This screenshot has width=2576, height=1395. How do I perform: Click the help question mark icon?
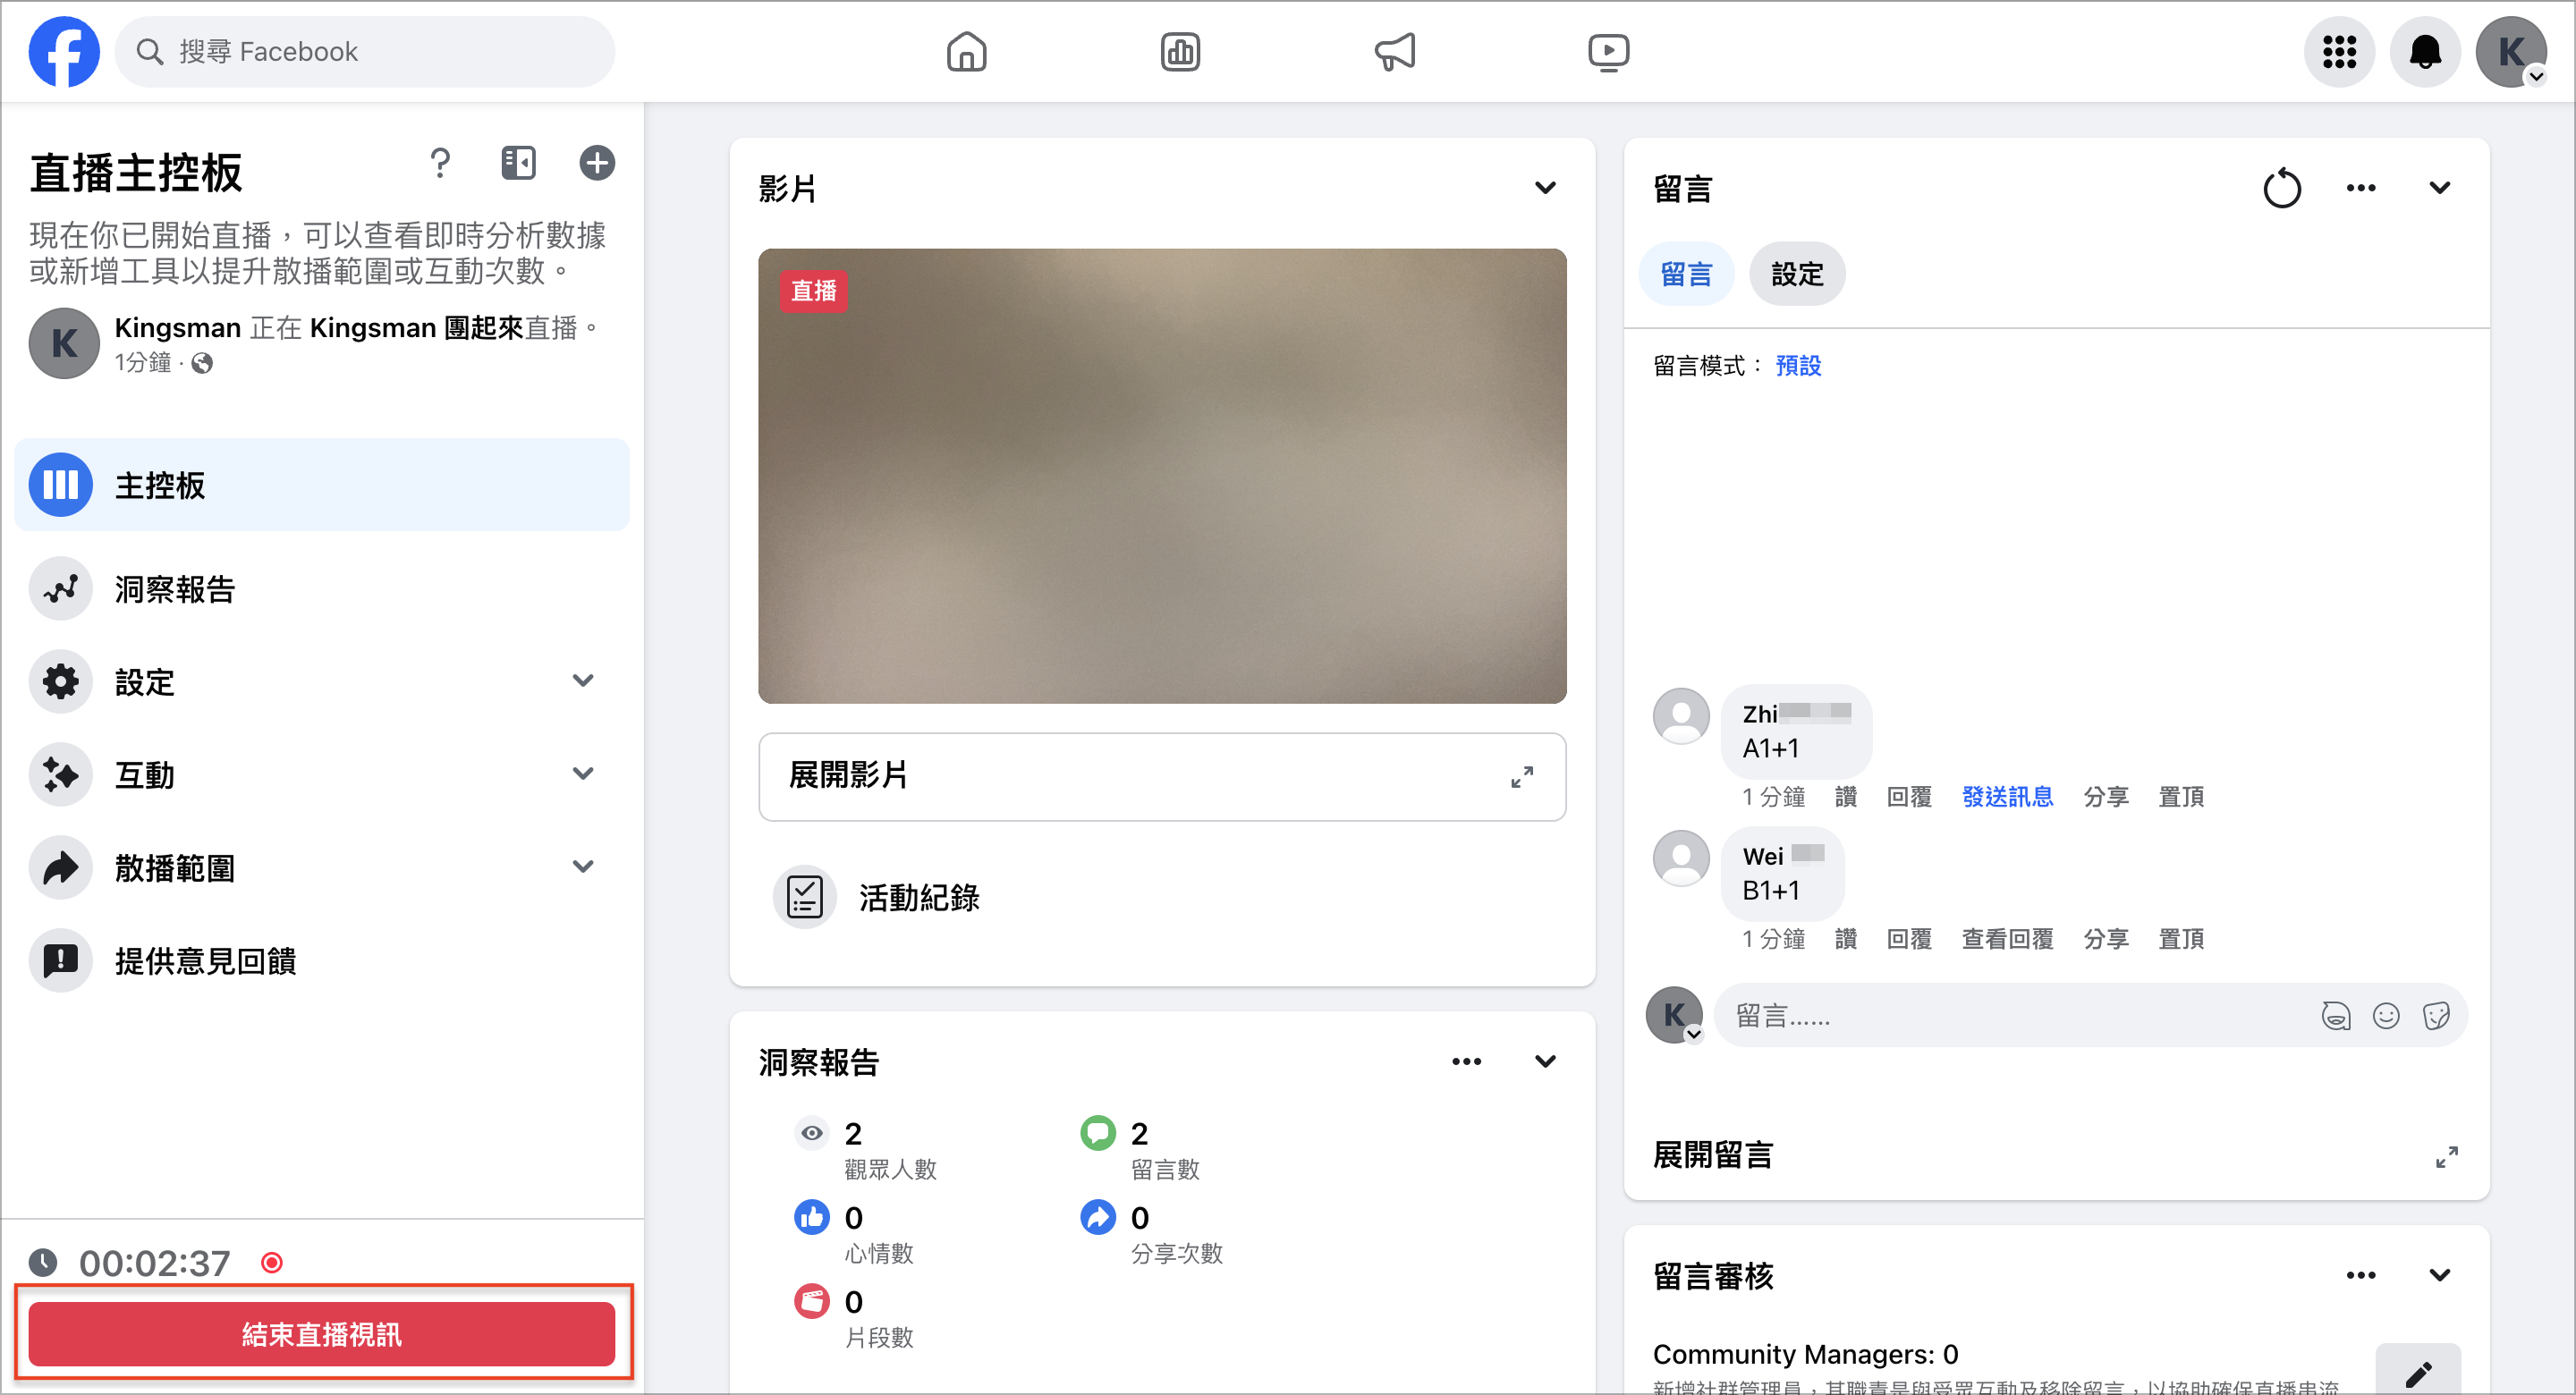(x=440, y=162)
